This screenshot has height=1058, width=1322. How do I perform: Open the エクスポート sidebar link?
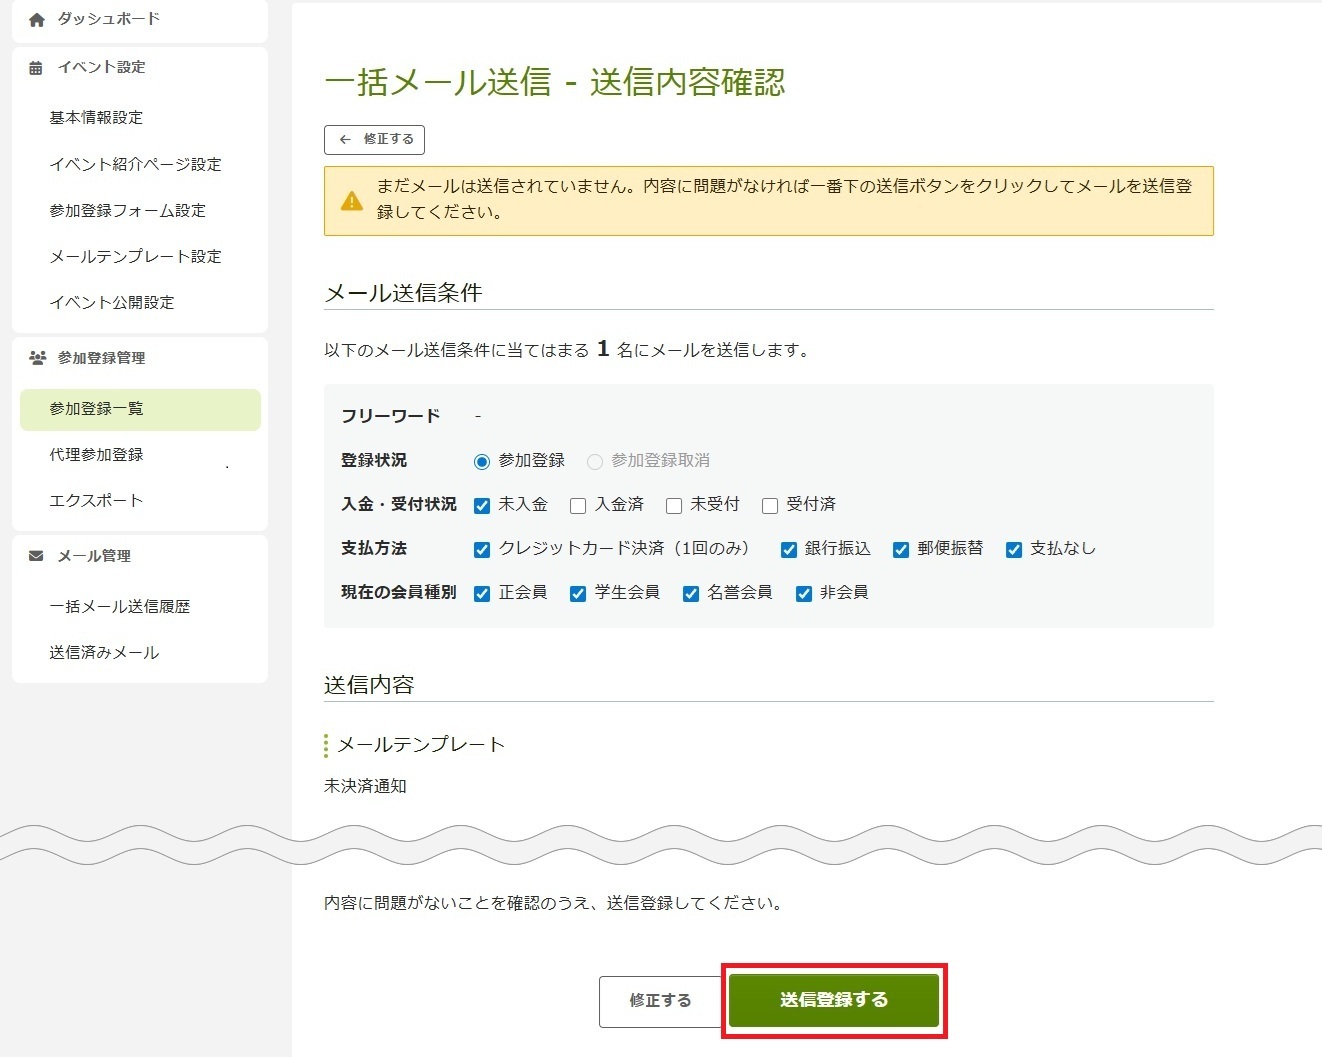tap(96, 501)
